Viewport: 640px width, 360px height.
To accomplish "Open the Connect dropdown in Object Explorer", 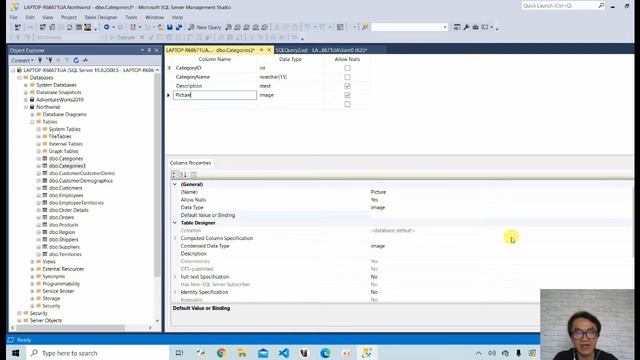I will [22, 60].
